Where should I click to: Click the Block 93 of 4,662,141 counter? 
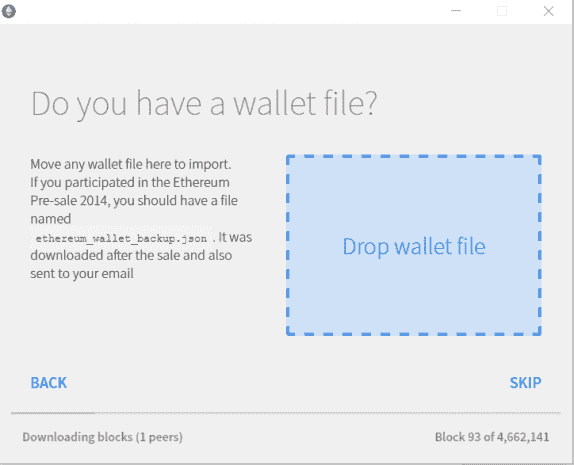tap(492, 437)
